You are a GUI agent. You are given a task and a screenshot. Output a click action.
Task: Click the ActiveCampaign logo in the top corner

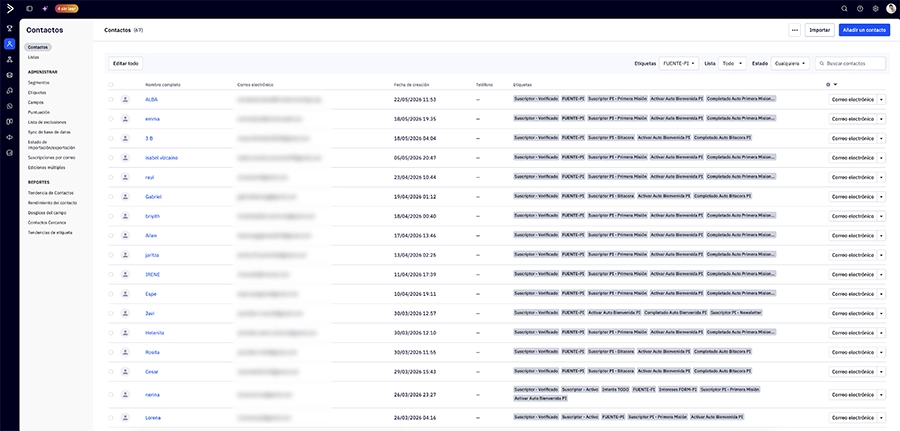point(10,9)
